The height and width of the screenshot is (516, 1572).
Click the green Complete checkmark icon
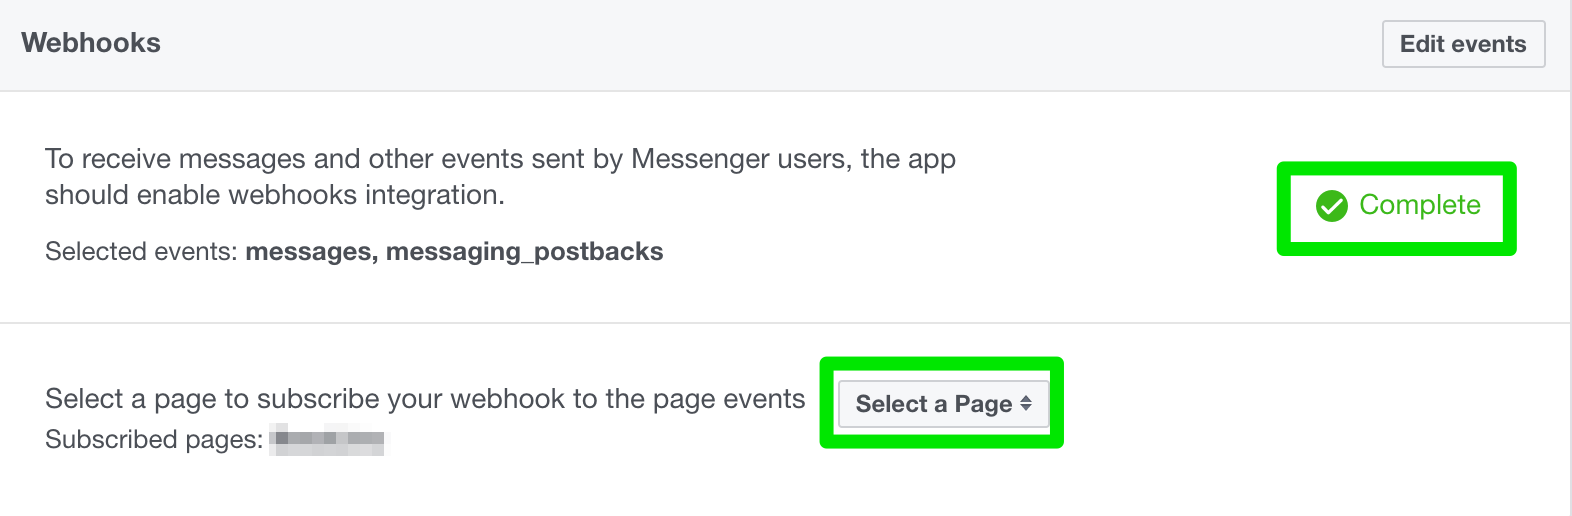pyautogui.click(x=1331, y=206)
